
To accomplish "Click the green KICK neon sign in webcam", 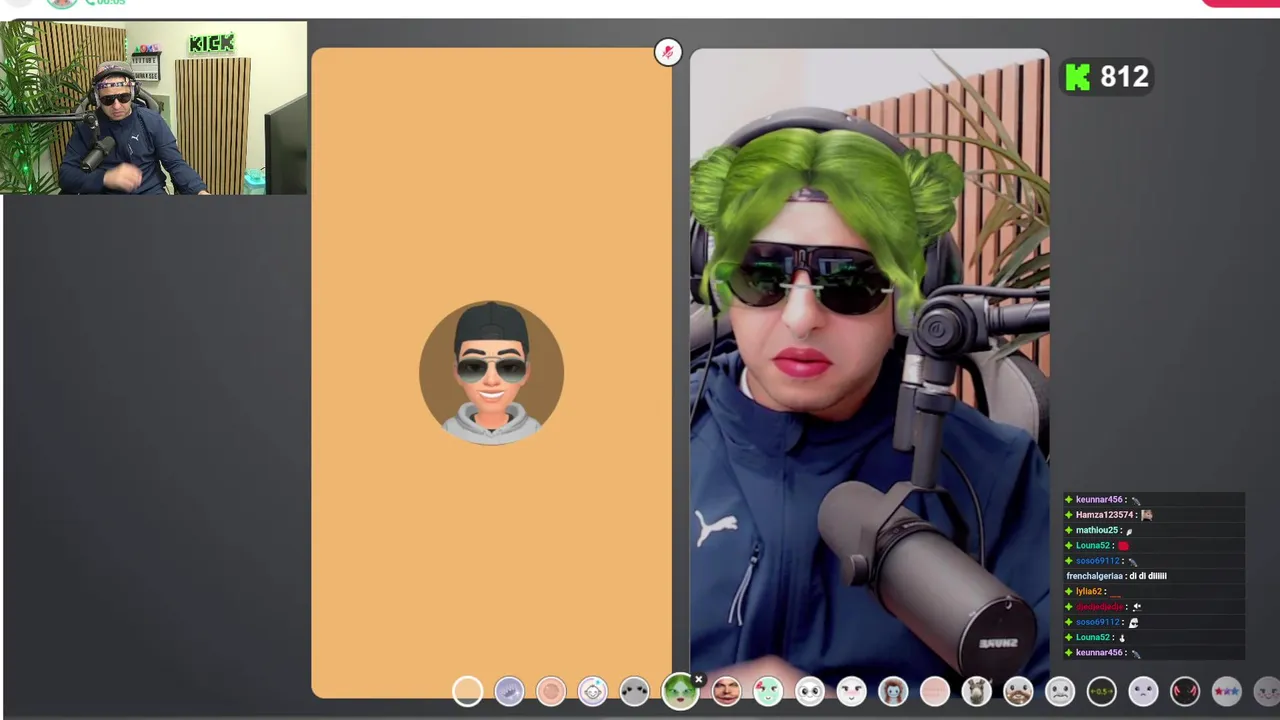I will click(x=211, y=43).
